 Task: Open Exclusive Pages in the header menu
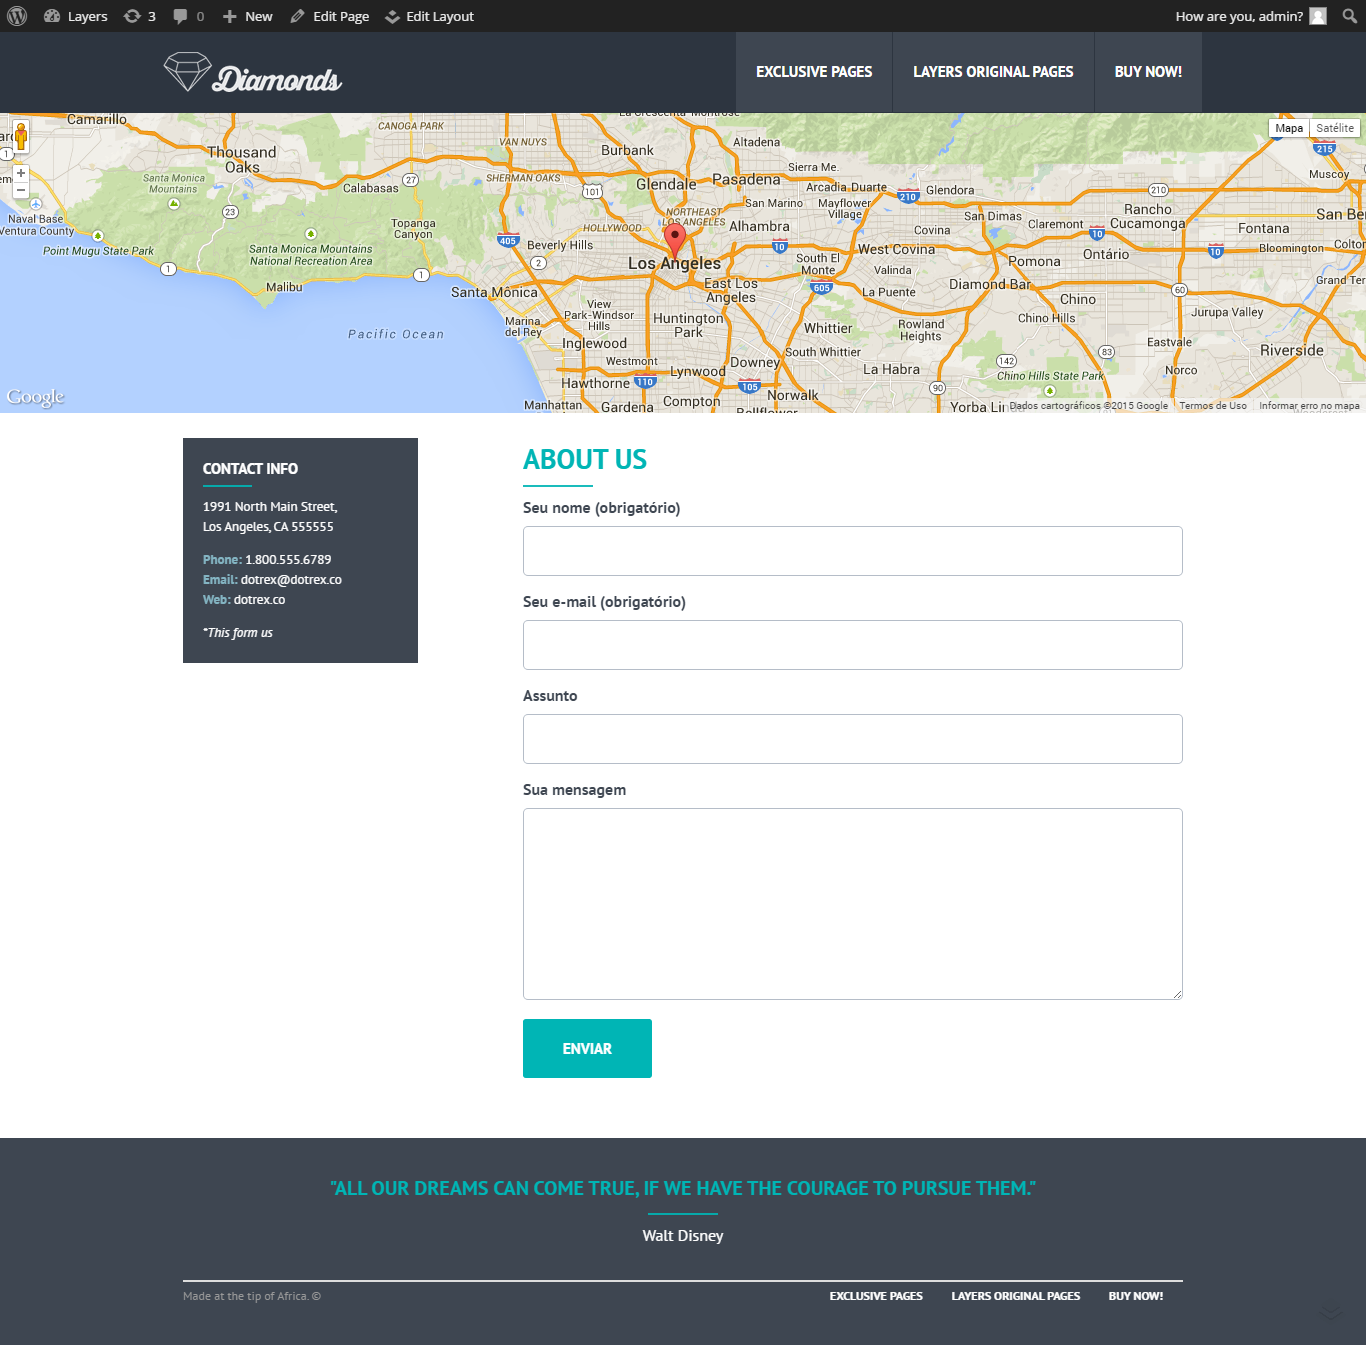coord(814,72)
